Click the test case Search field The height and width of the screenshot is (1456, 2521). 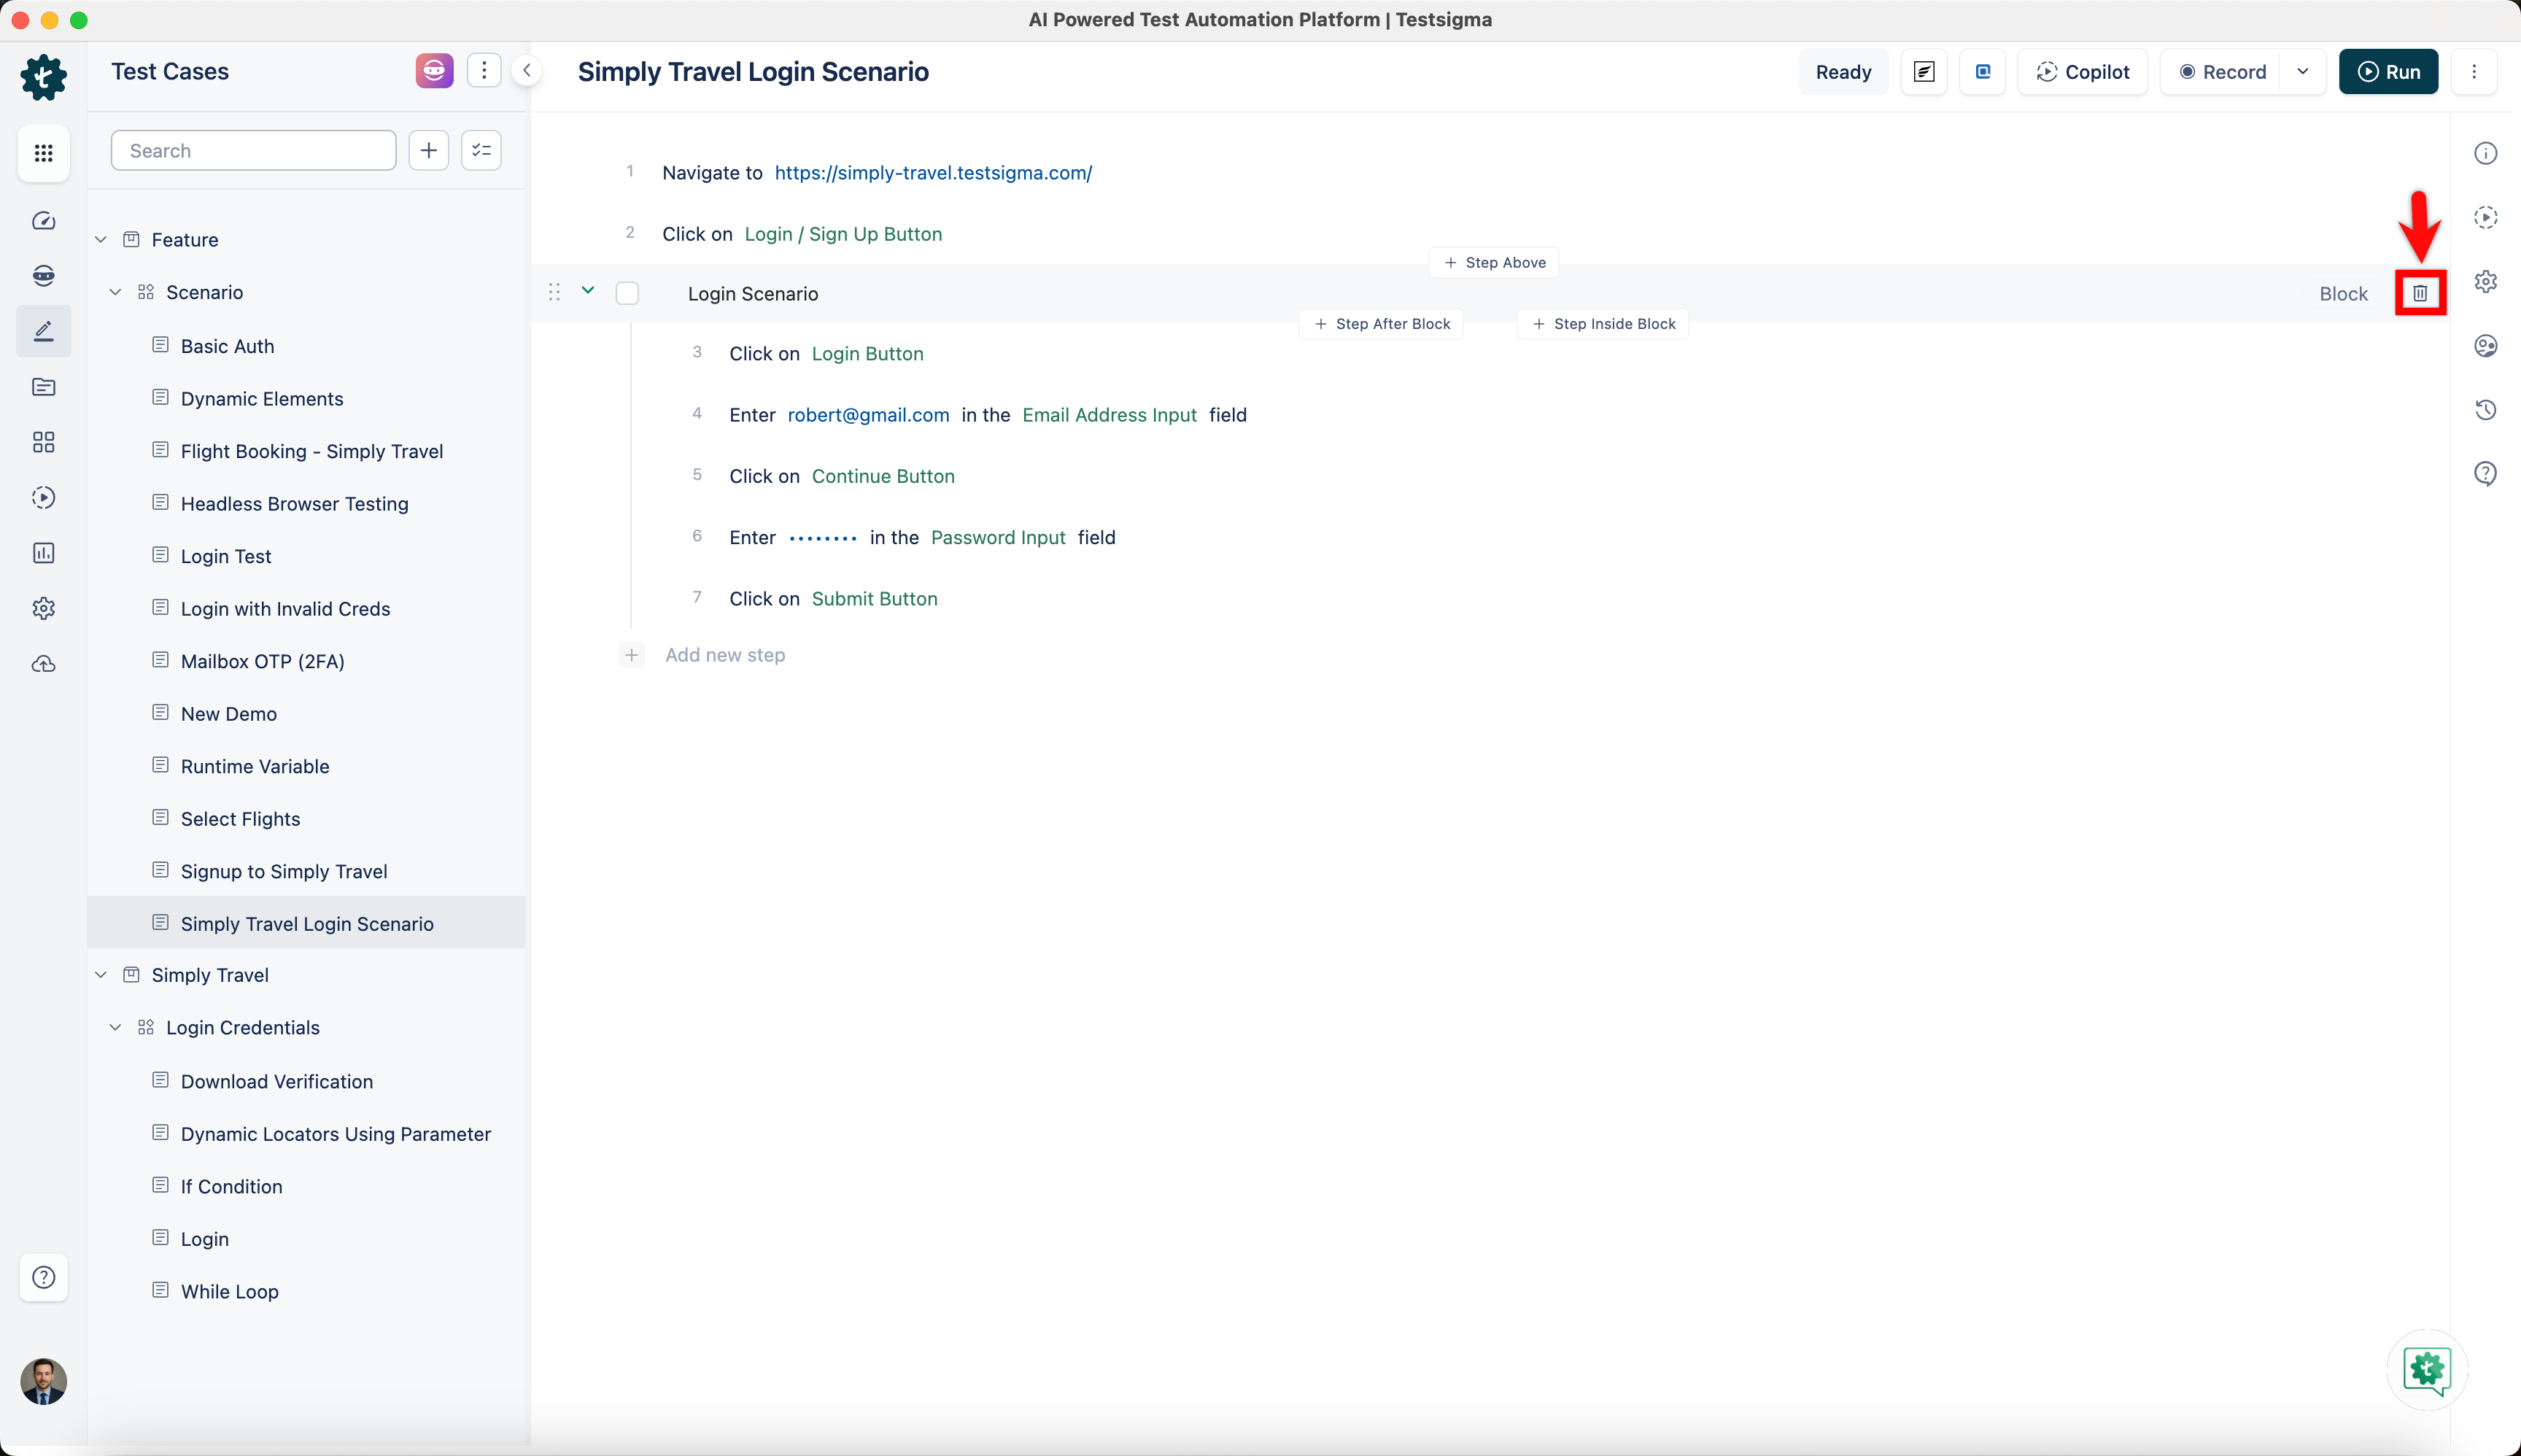click(254, 150)
